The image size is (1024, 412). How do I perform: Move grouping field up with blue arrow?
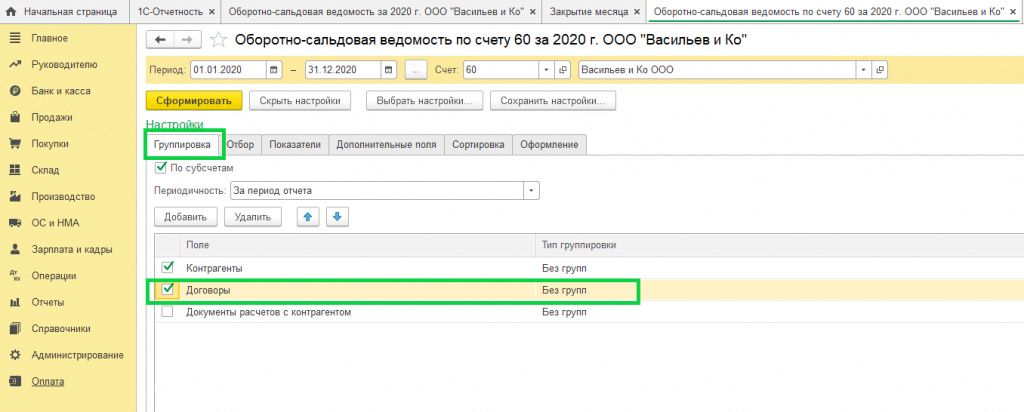coord(308,217)
